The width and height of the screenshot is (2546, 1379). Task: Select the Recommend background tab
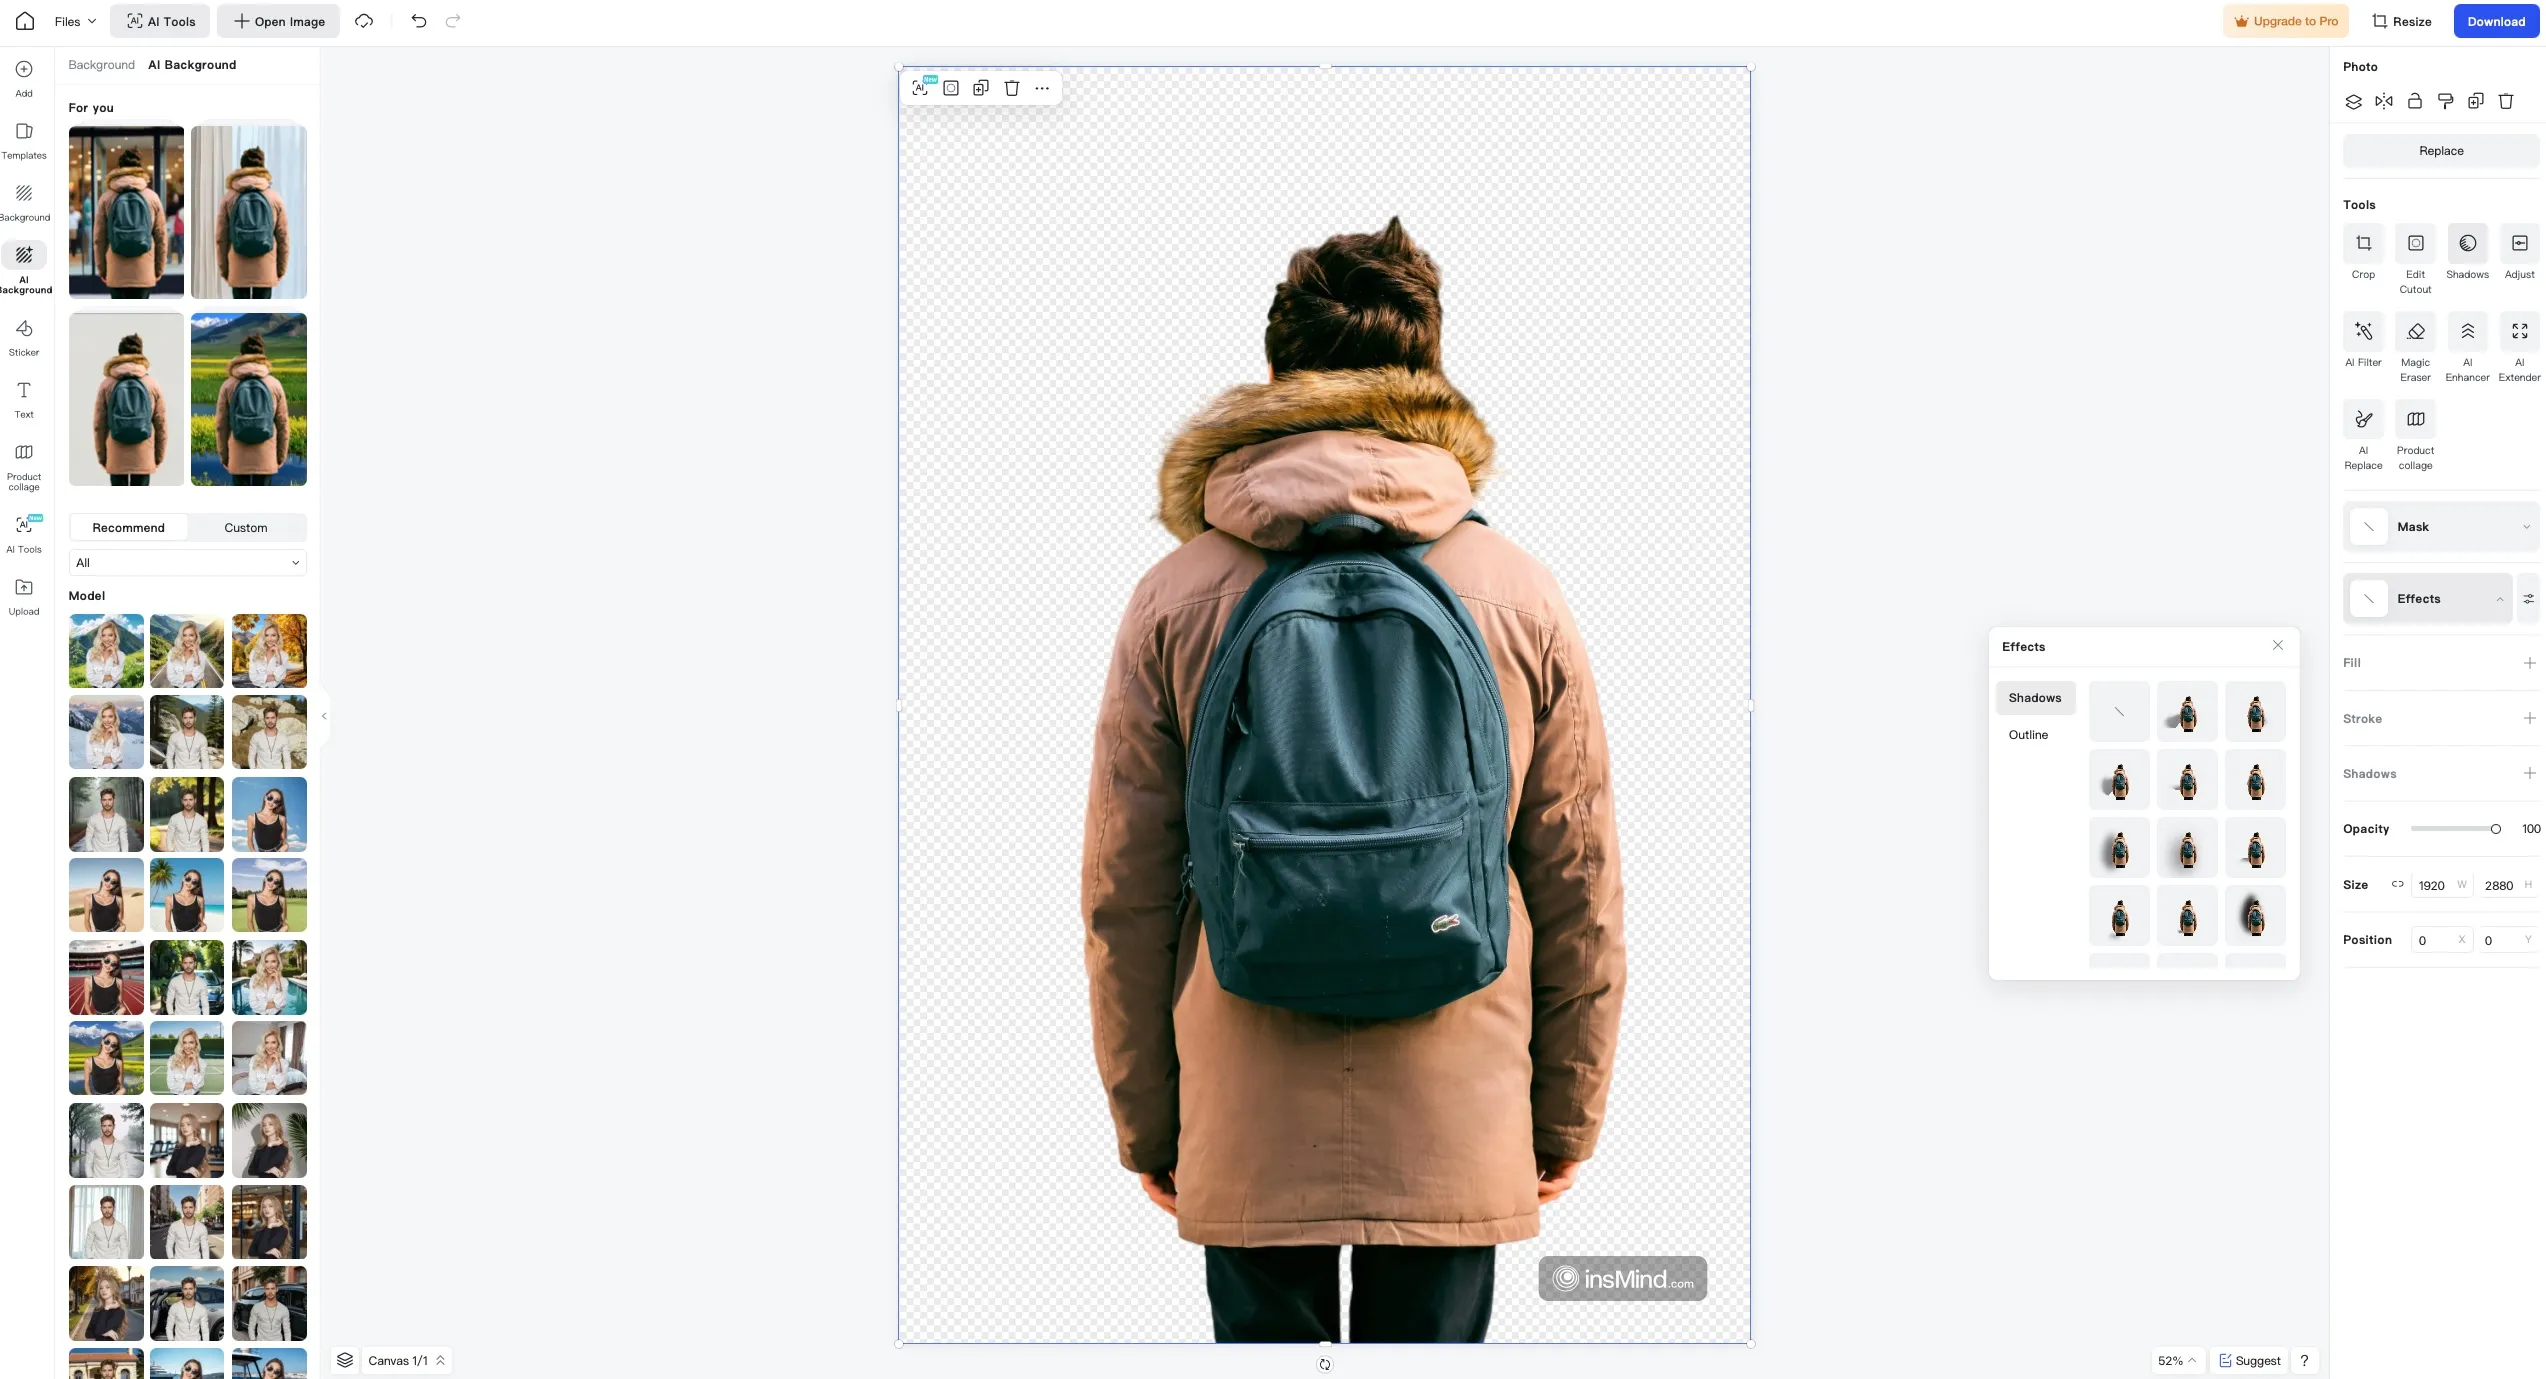[x=127, y=526]
